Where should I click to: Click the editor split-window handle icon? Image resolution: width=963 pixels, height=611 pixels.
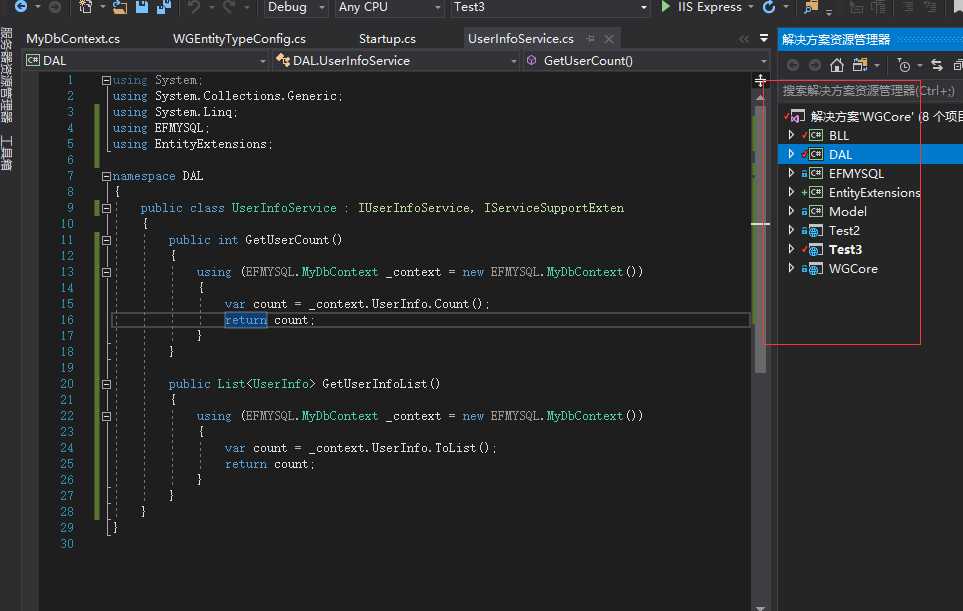760,80
